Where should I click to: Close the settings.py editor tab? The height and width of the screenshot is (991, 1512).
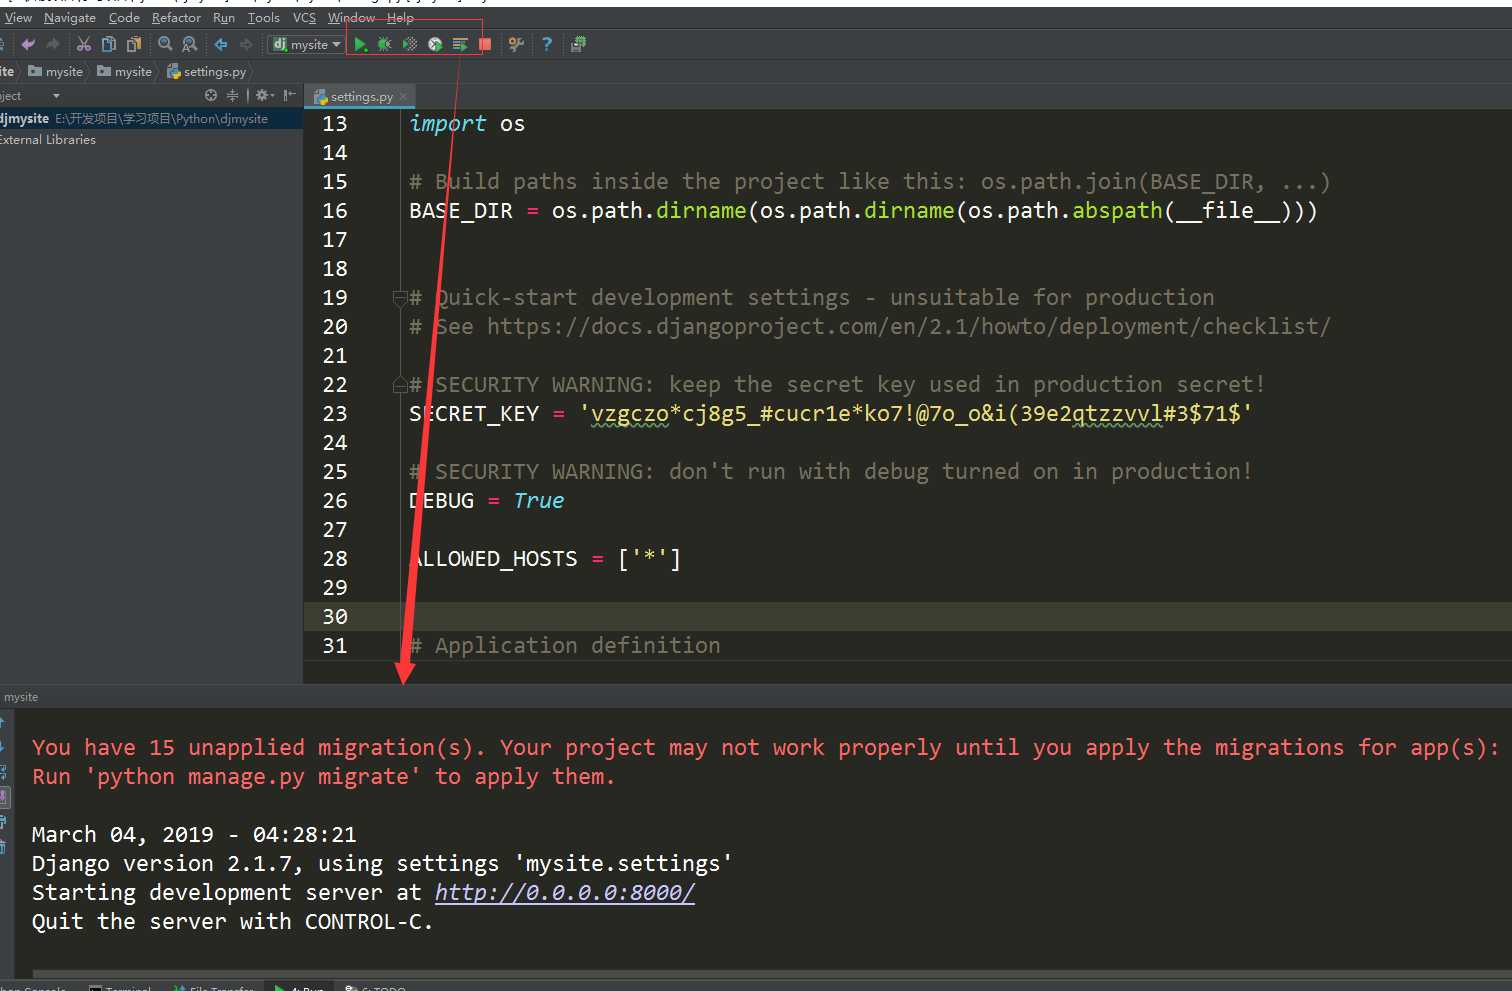(x=403, y=97)
